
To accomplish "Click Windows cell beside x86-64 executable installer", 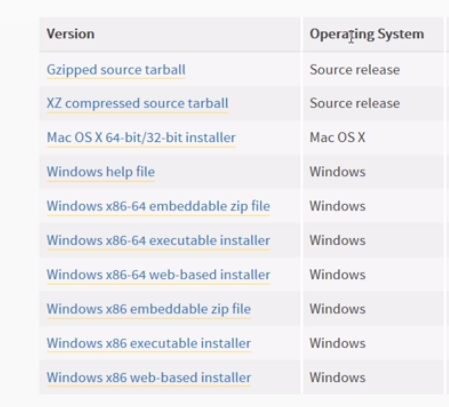I will coord(337,240).
